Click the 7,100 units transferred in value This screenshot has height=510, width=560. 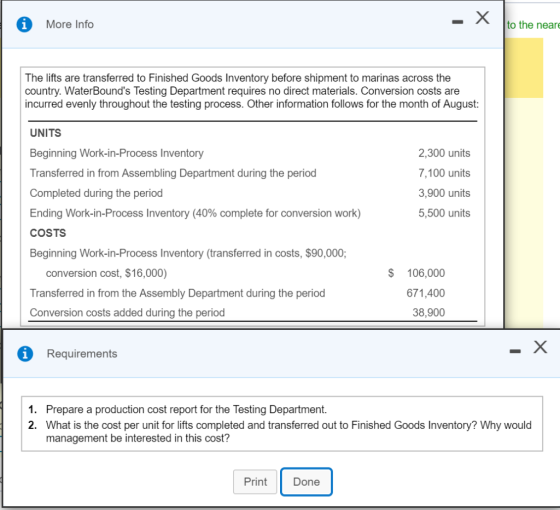coord(444,173)
